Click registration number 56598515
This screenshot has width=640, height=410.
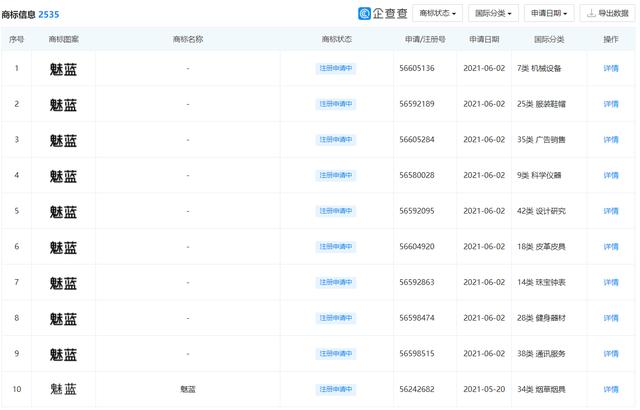click(x=417, y=354)
